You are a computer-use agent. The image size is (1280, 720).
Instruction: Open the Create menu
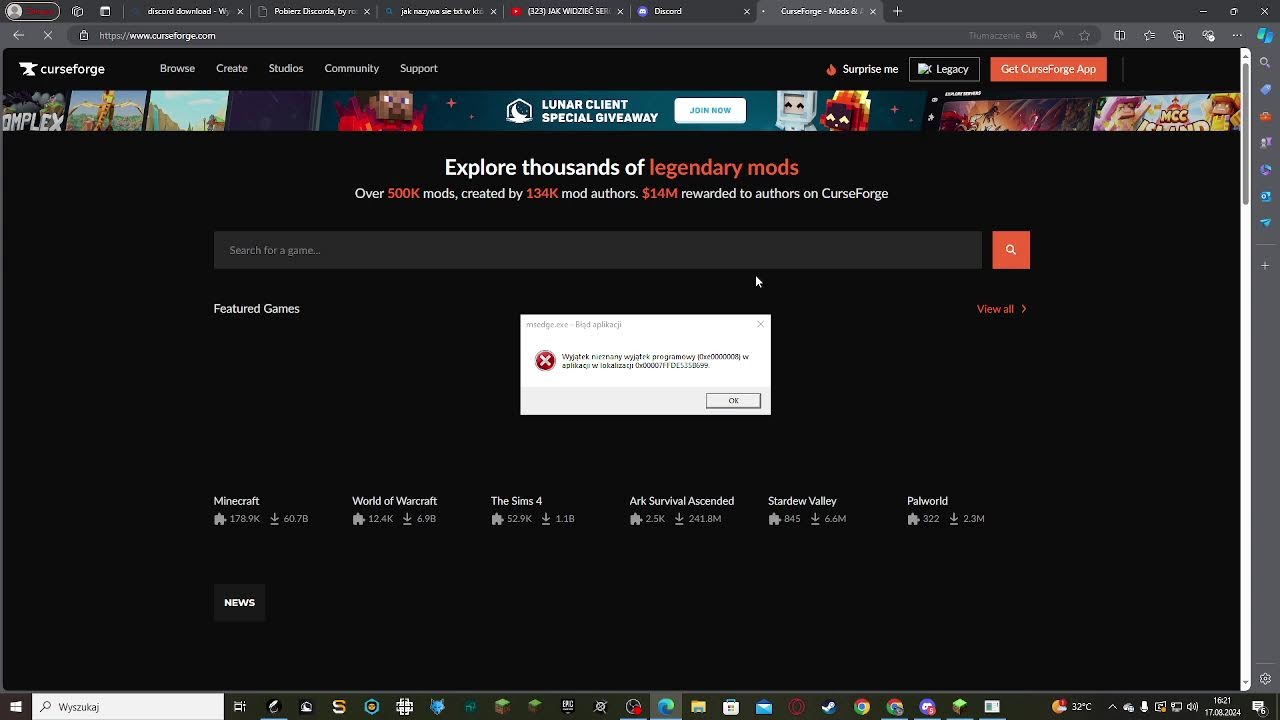point(231,68)
